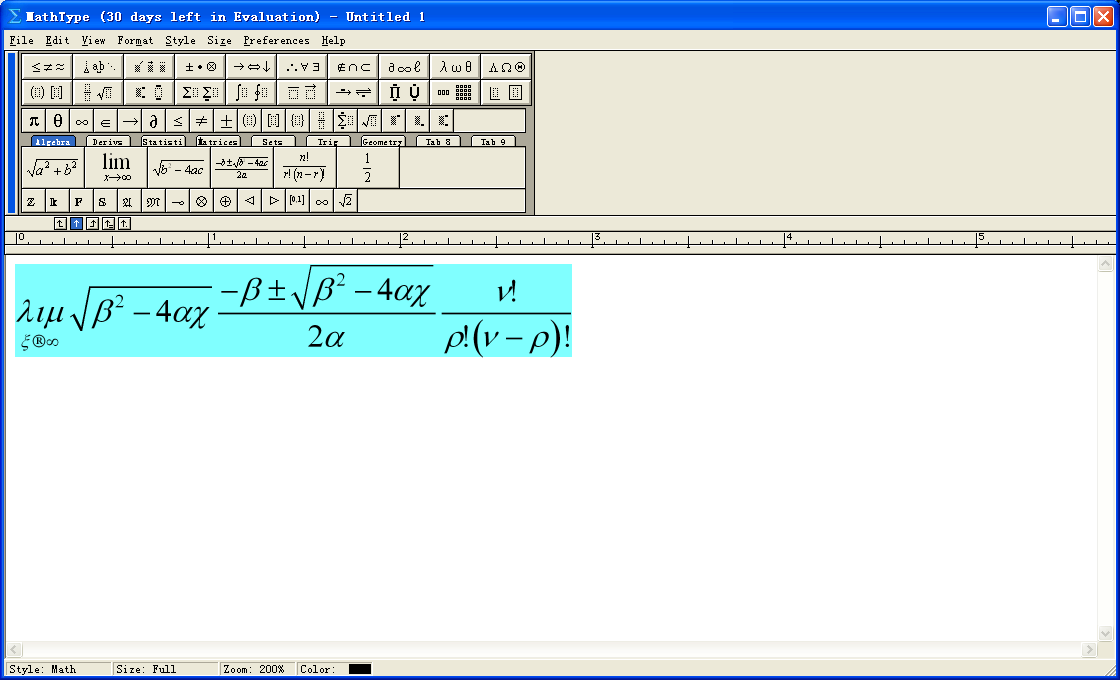Select the decimal tab stop button
This screenshot has height=680, width=1120.
pos(124,224)
